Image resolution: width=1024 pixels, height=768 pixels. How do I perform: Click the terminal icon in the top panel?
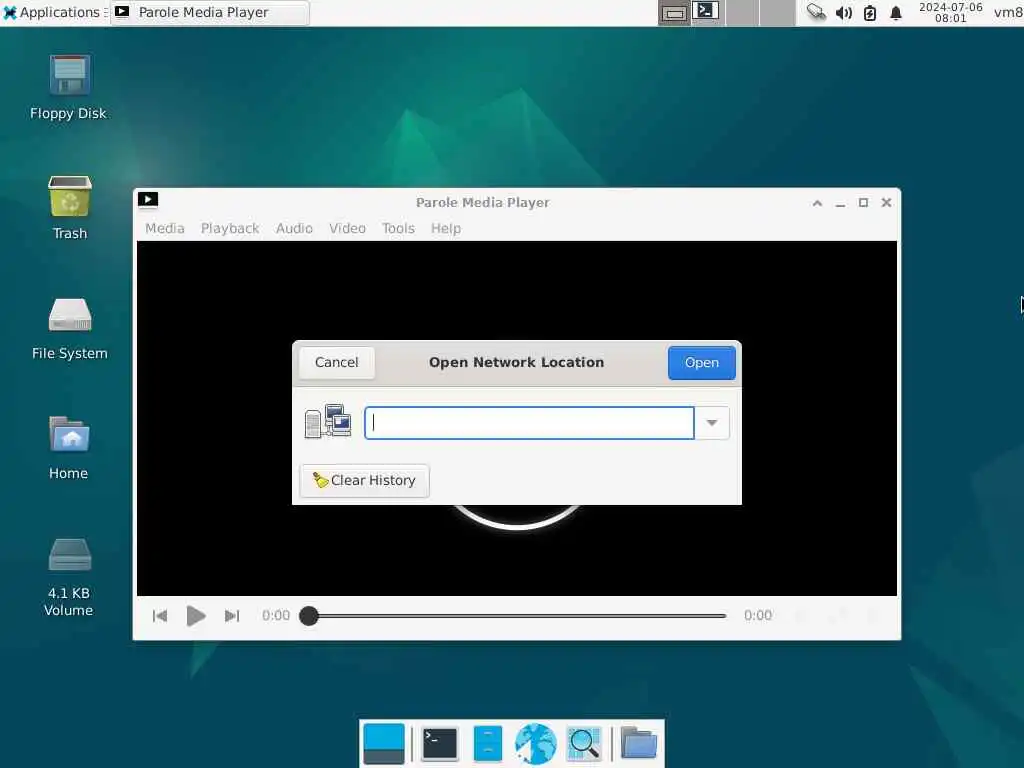click(705, 10)
